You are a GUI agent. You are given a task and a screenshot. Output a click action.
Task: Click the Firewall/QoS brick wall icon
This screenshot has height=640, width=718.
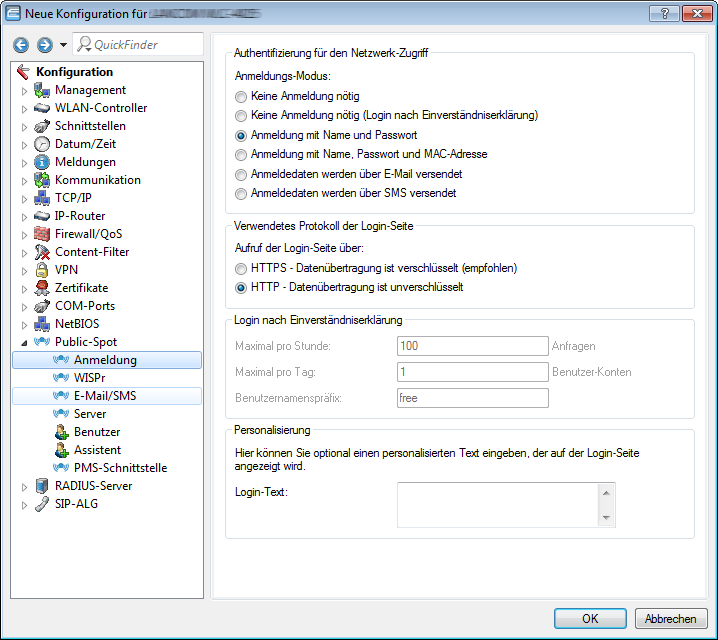click(x=42, y=234)
